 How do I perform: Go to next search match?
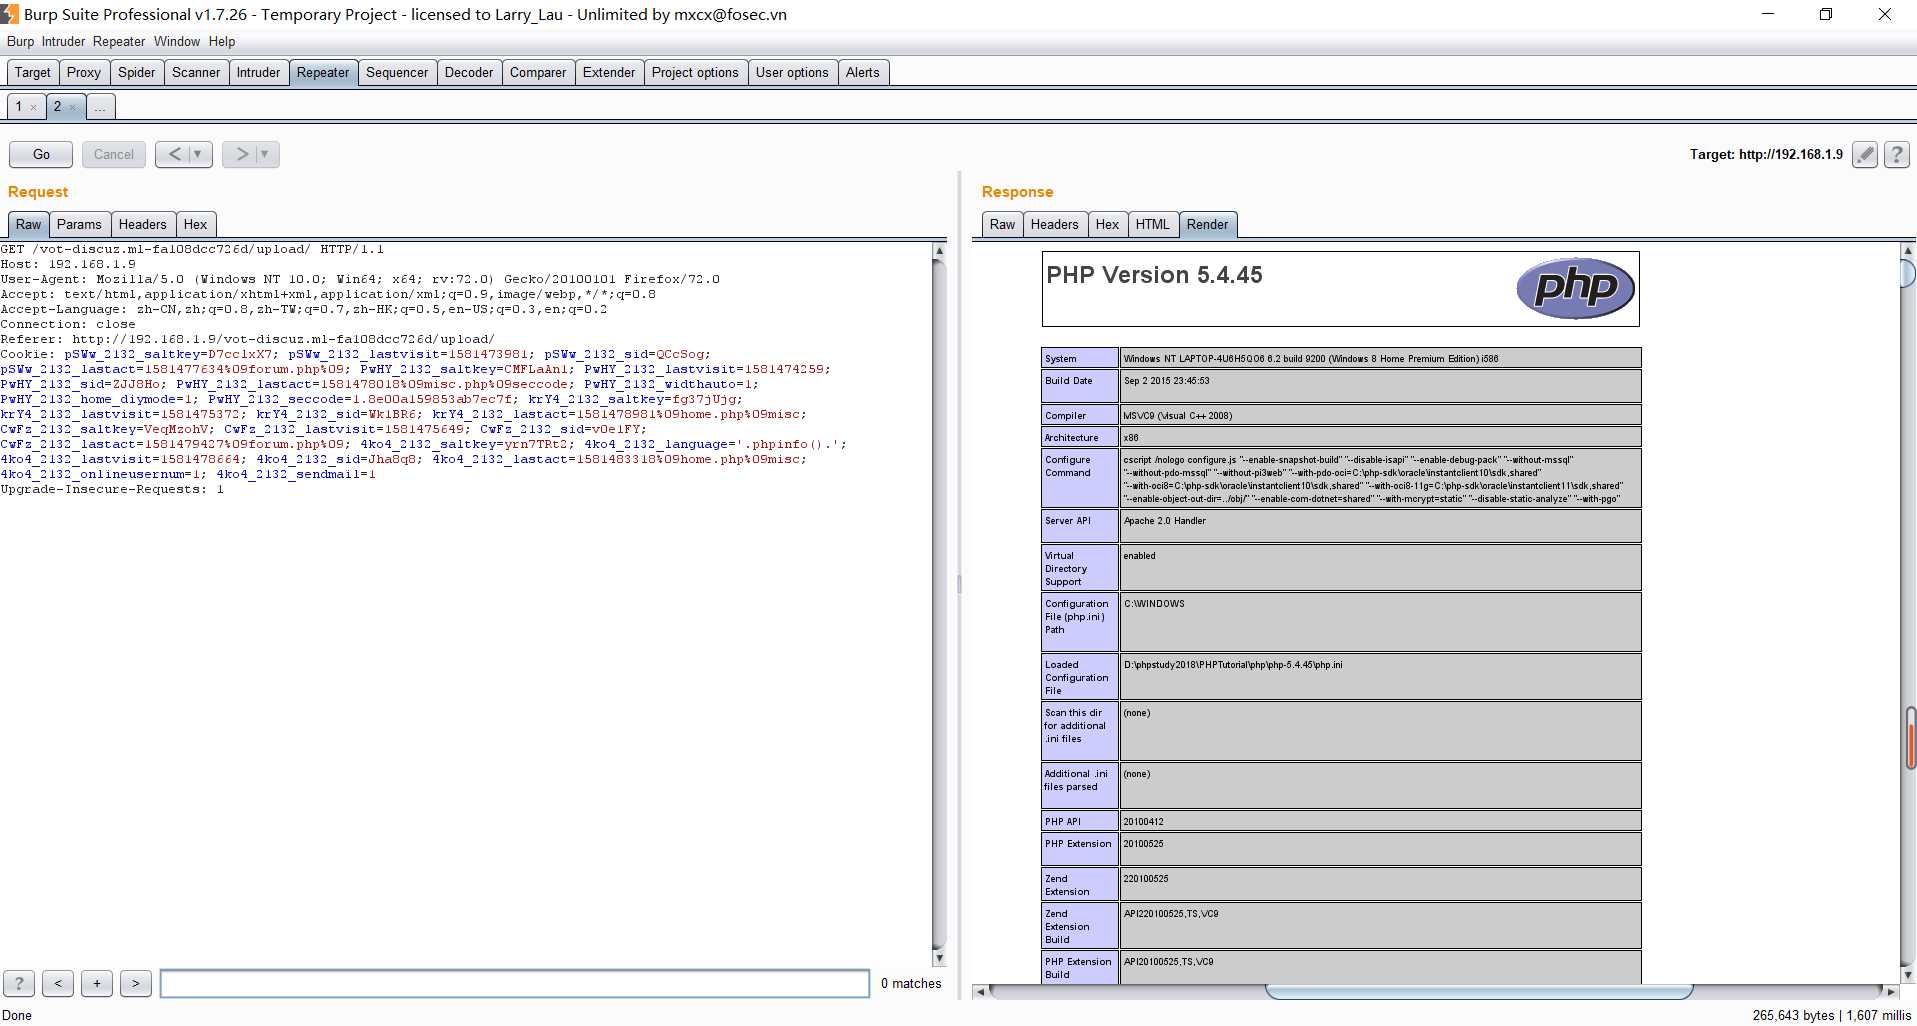point(136,983)
